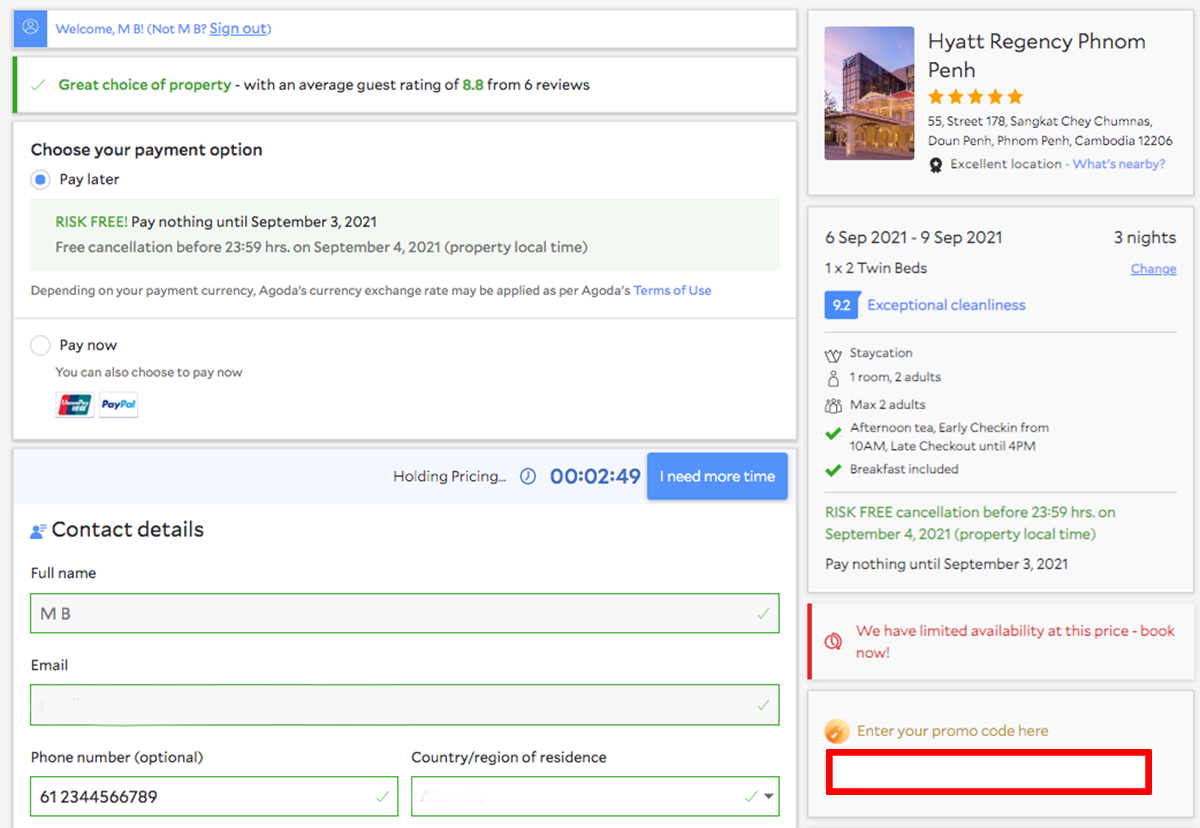Click the user profile icon
1200x828 pixels.
pyautogui.click(x=30, y=28)
